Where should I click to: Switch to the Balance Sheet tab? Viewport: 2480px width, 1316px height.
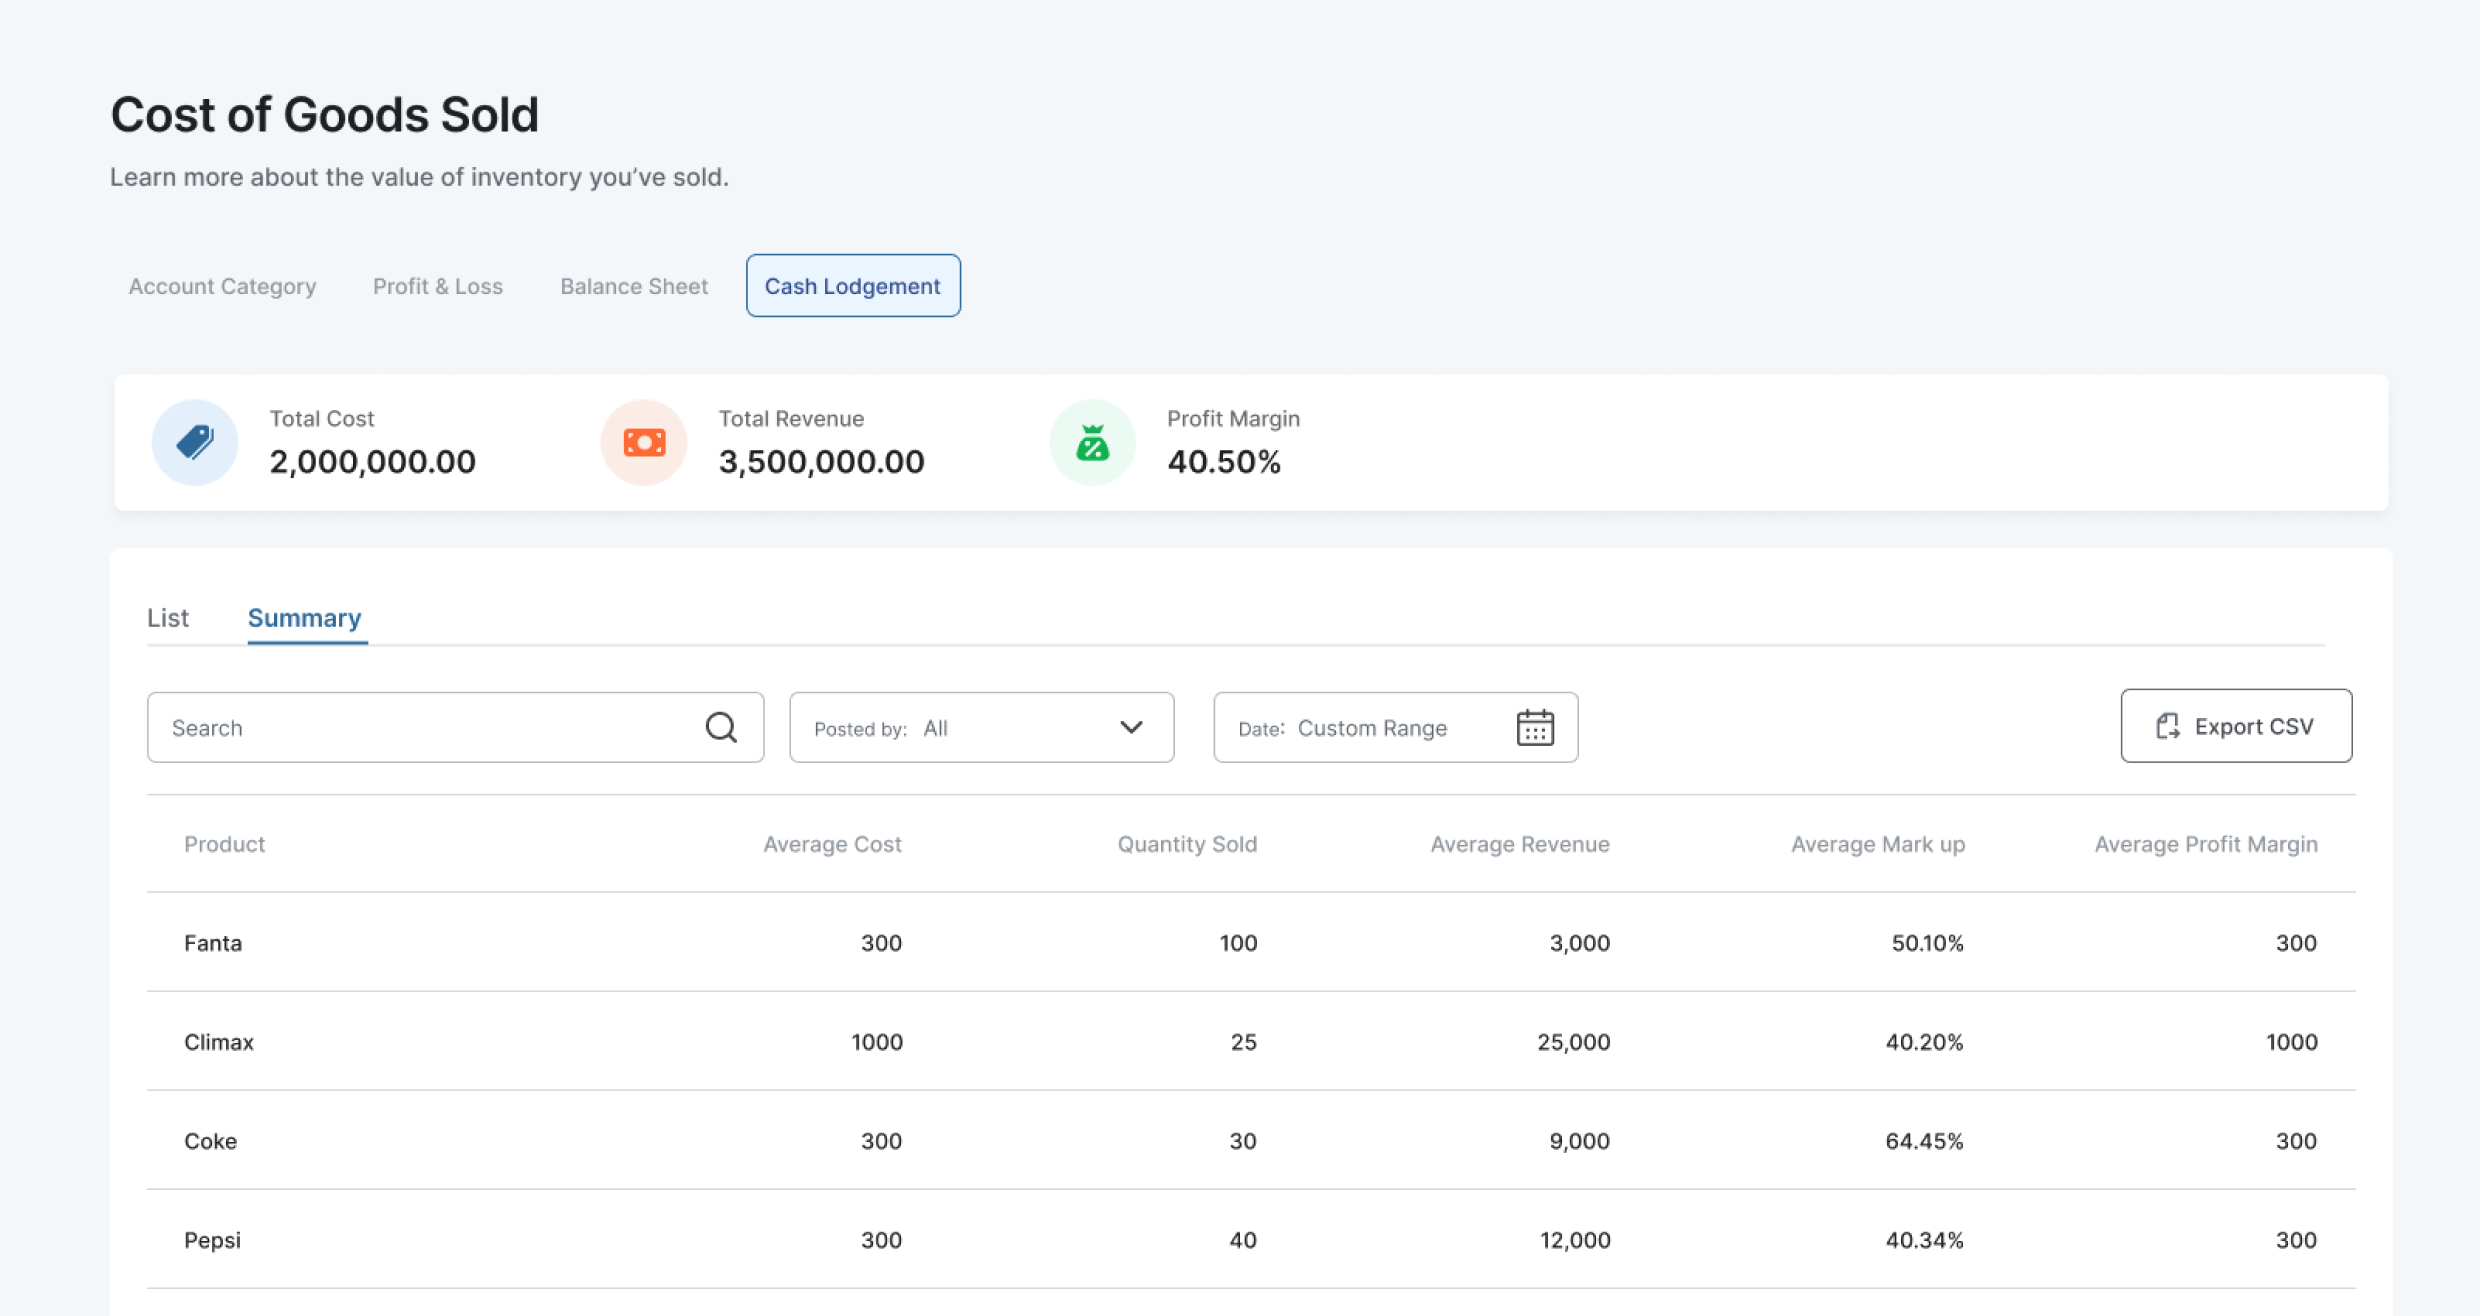coord(633,286)
